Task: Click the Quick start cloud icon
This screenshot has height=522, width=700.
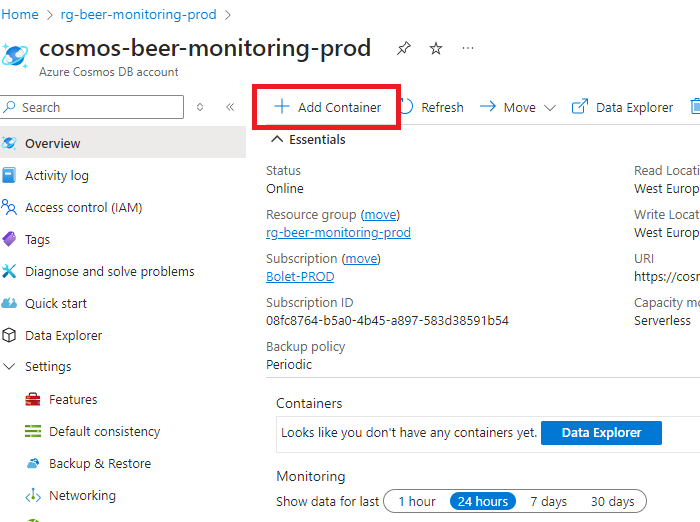Action: (x=9, y=304)
